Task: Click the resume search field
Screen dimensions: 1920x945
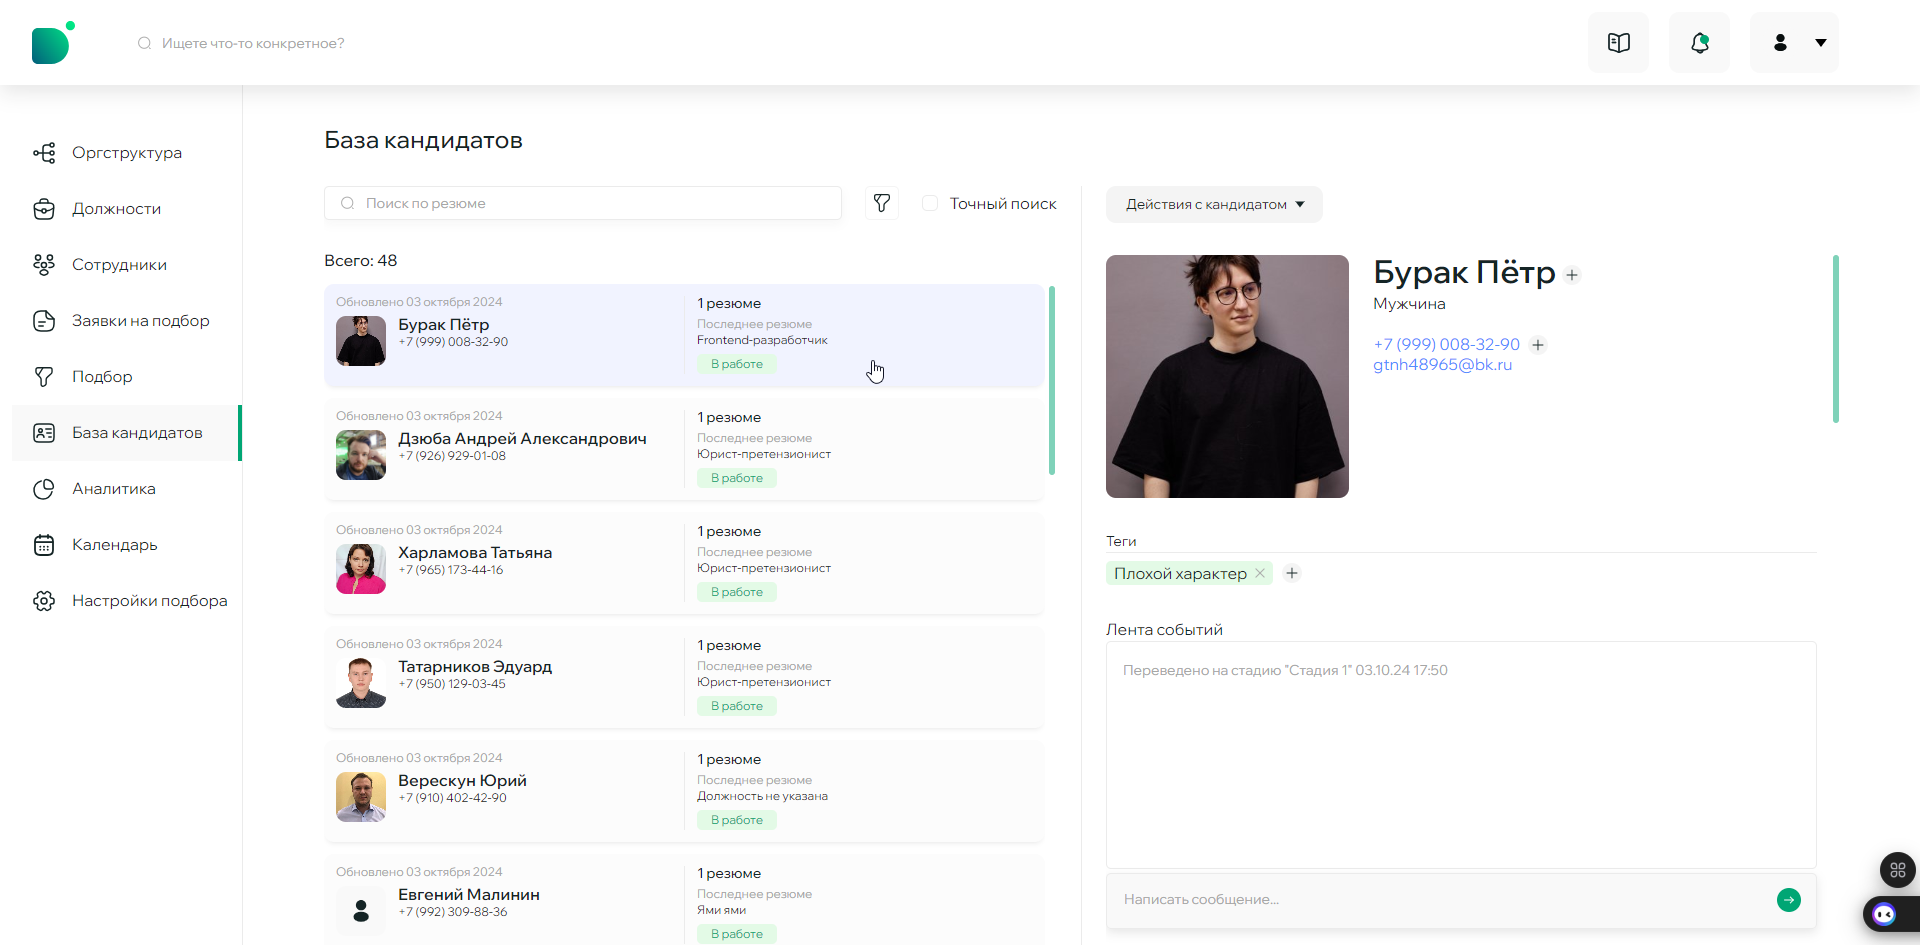Action: coord(583,203)
